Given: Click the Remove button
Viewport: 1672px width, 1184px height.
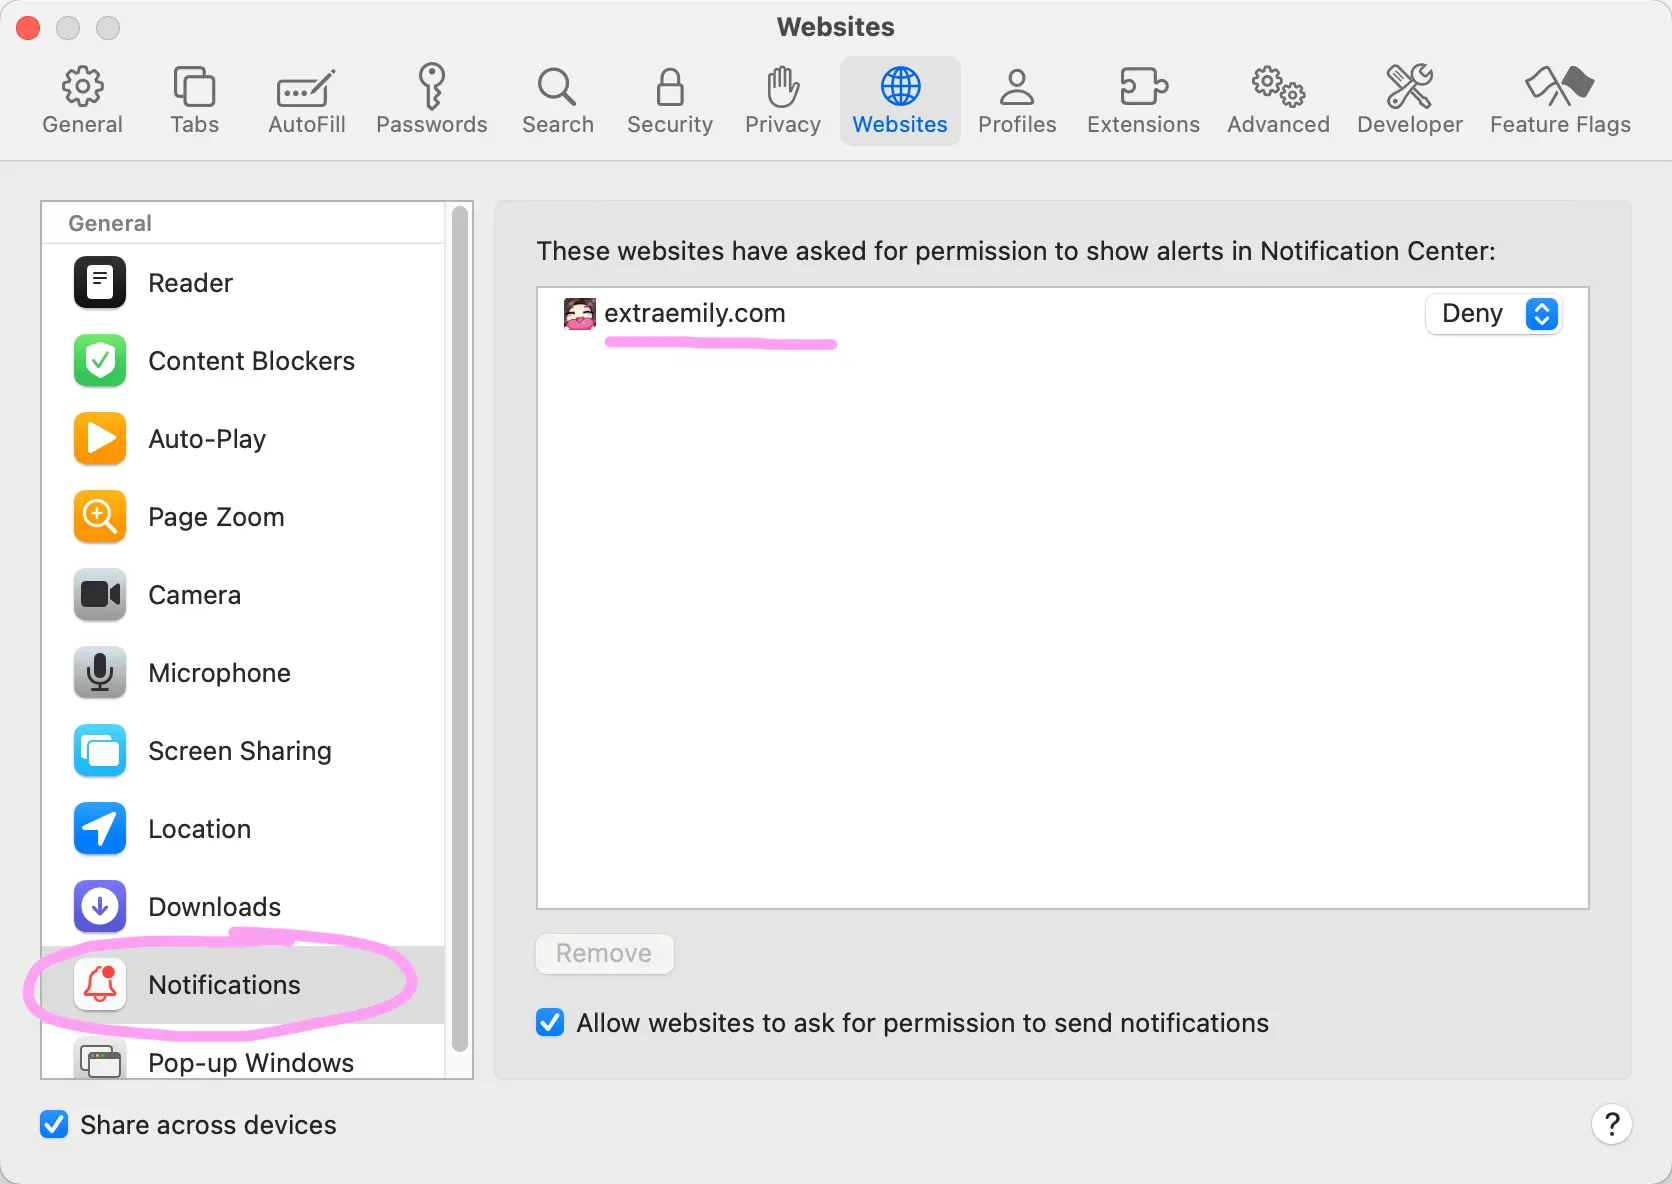Looking at the screenshot, I should click(604, 953).
